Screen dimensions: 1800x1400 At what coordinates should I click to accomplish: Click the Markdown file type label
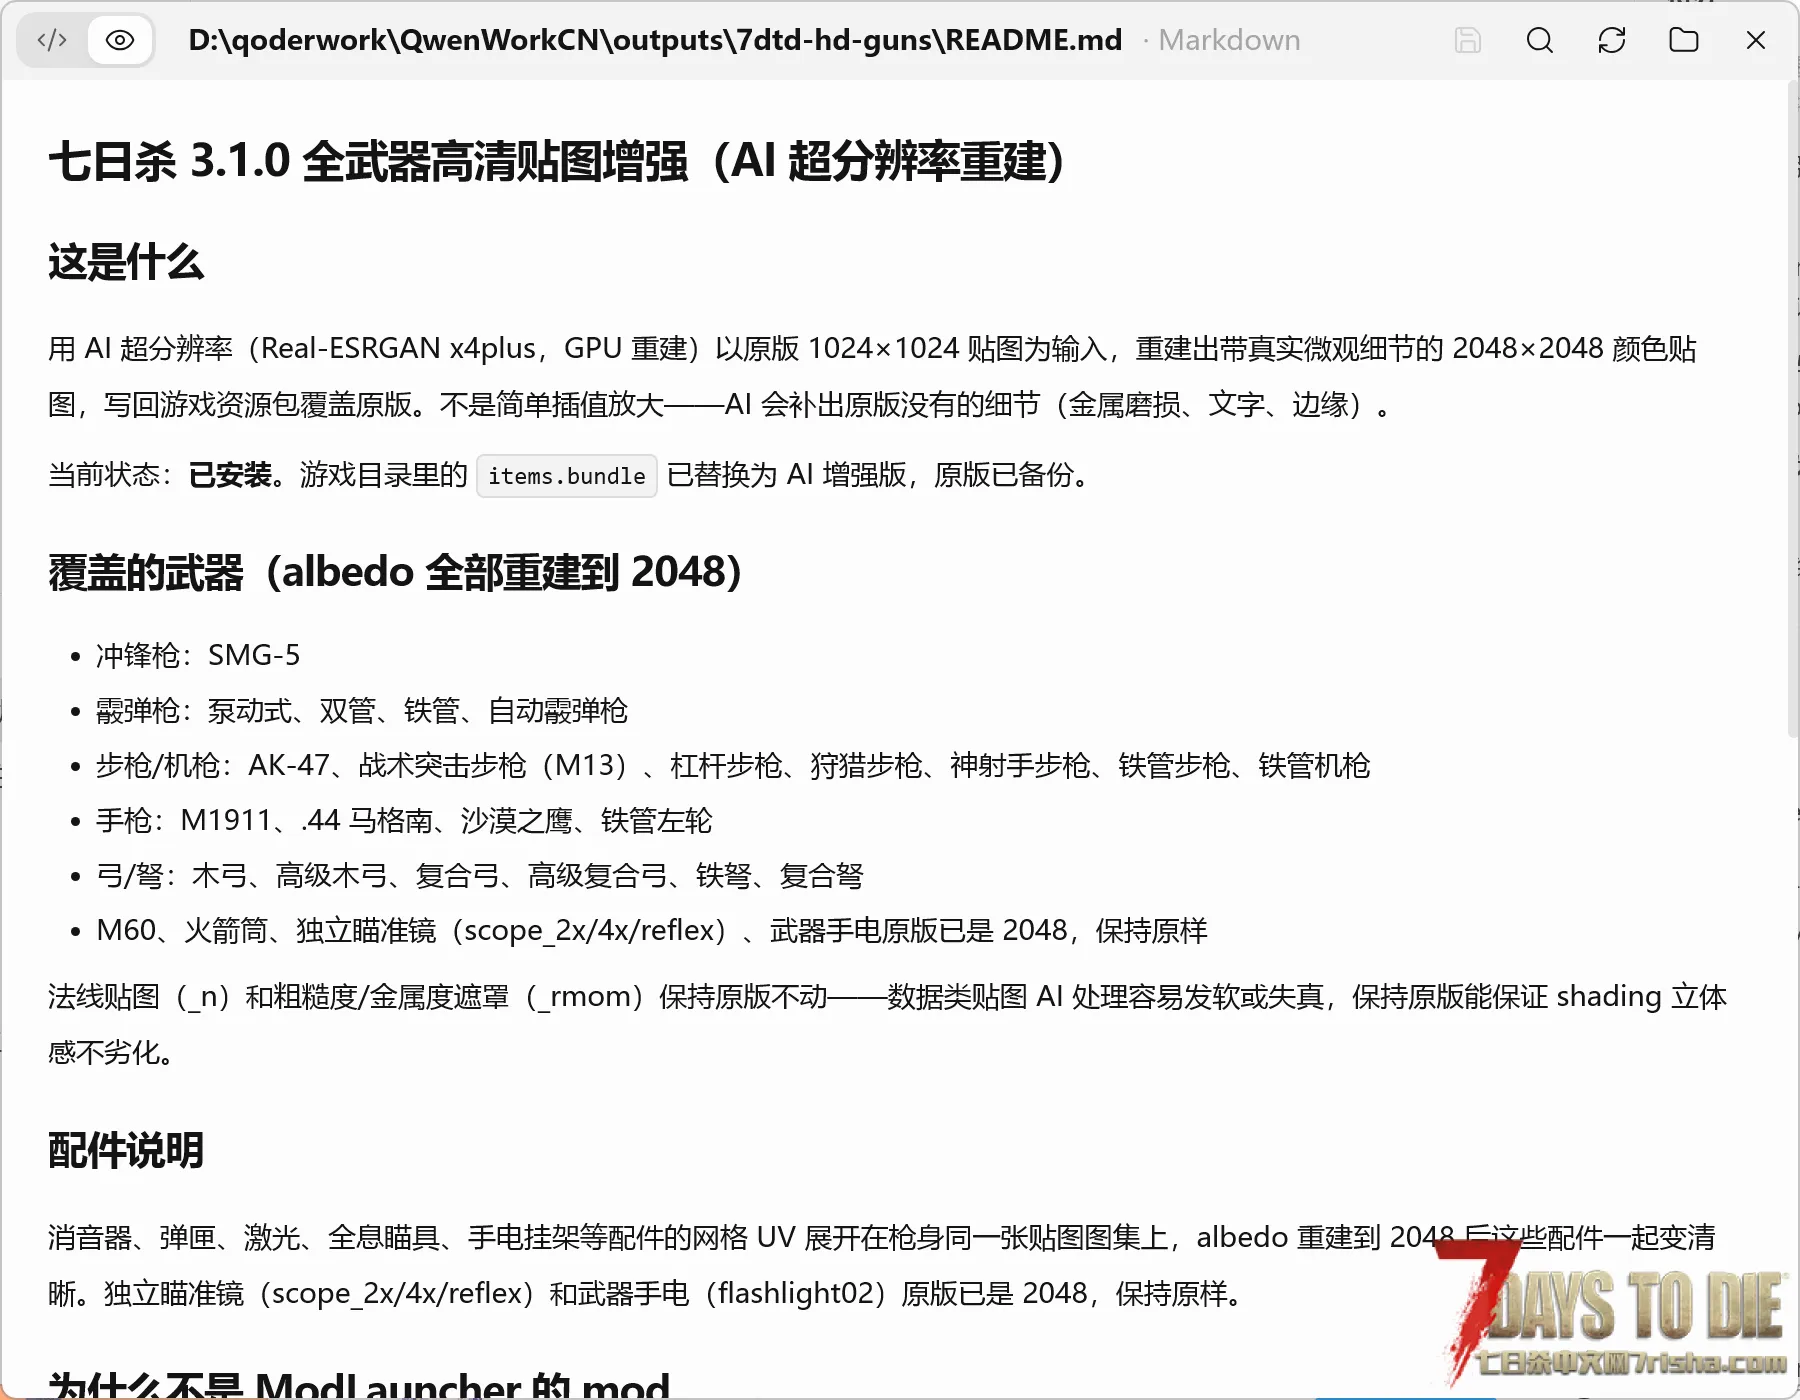pos(1229,40)
